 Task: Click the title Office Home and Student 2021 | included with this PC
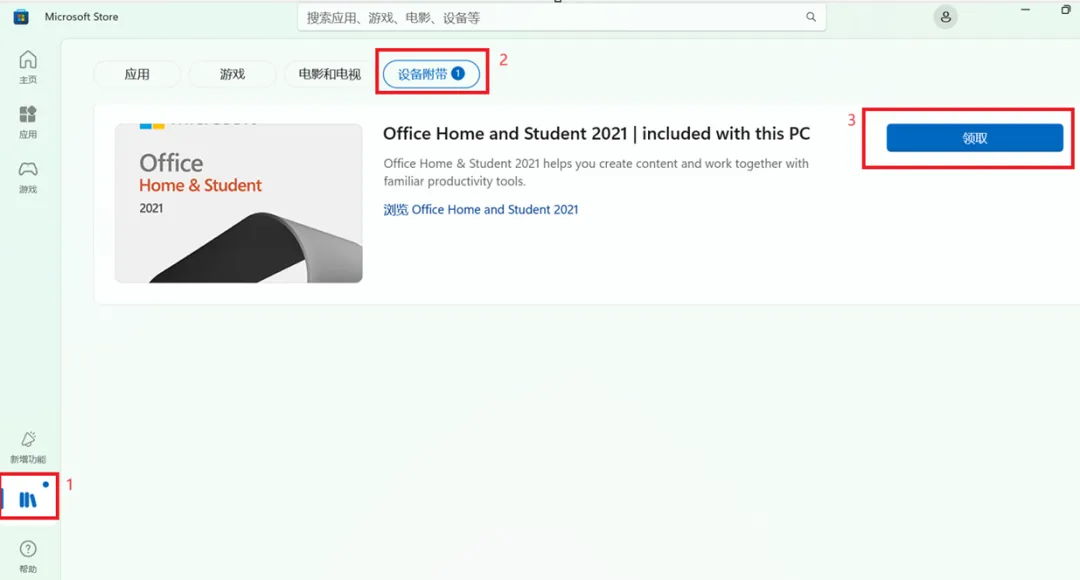(x=596, y=134)
